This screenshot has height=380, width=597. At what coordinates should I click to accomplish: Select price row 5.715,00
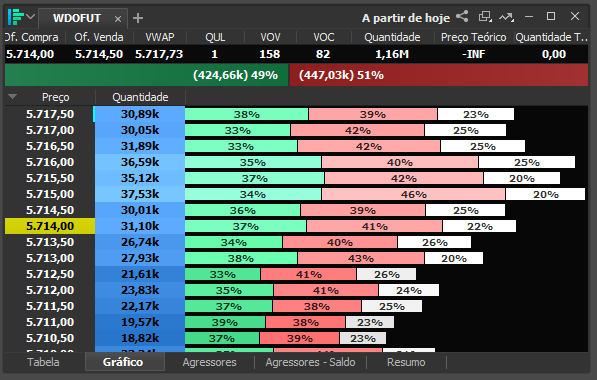[50, 194]
